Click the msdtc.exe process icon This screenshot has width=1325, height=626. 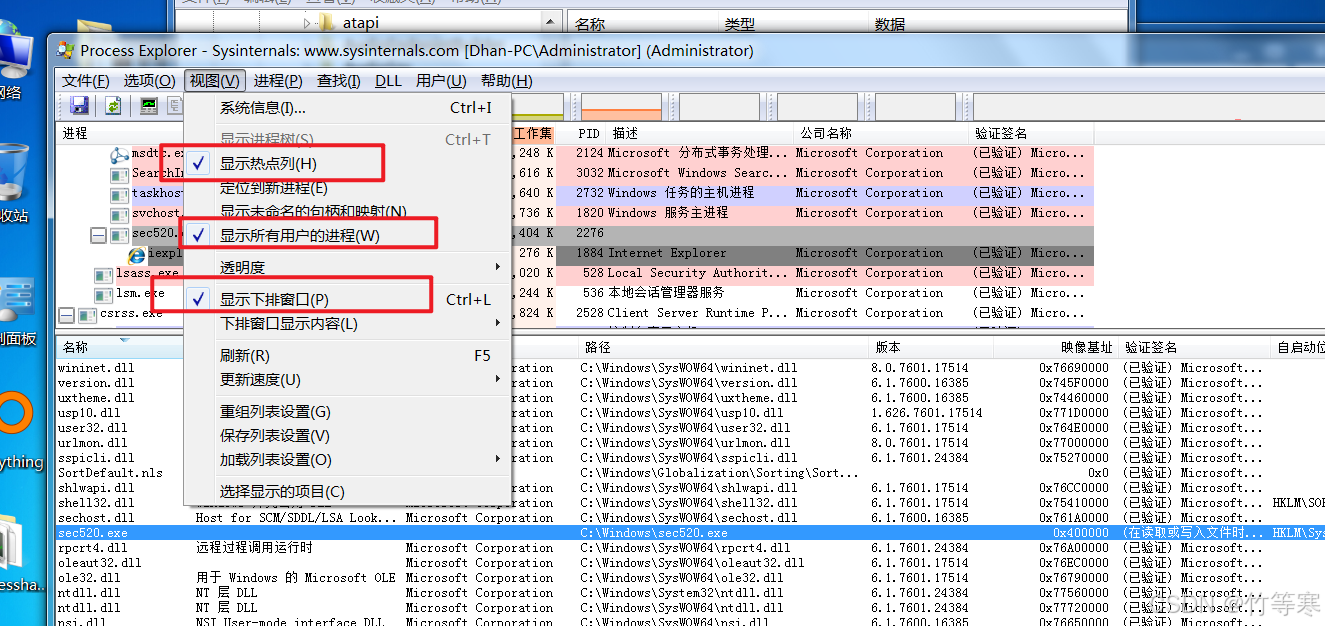(120, 154)
